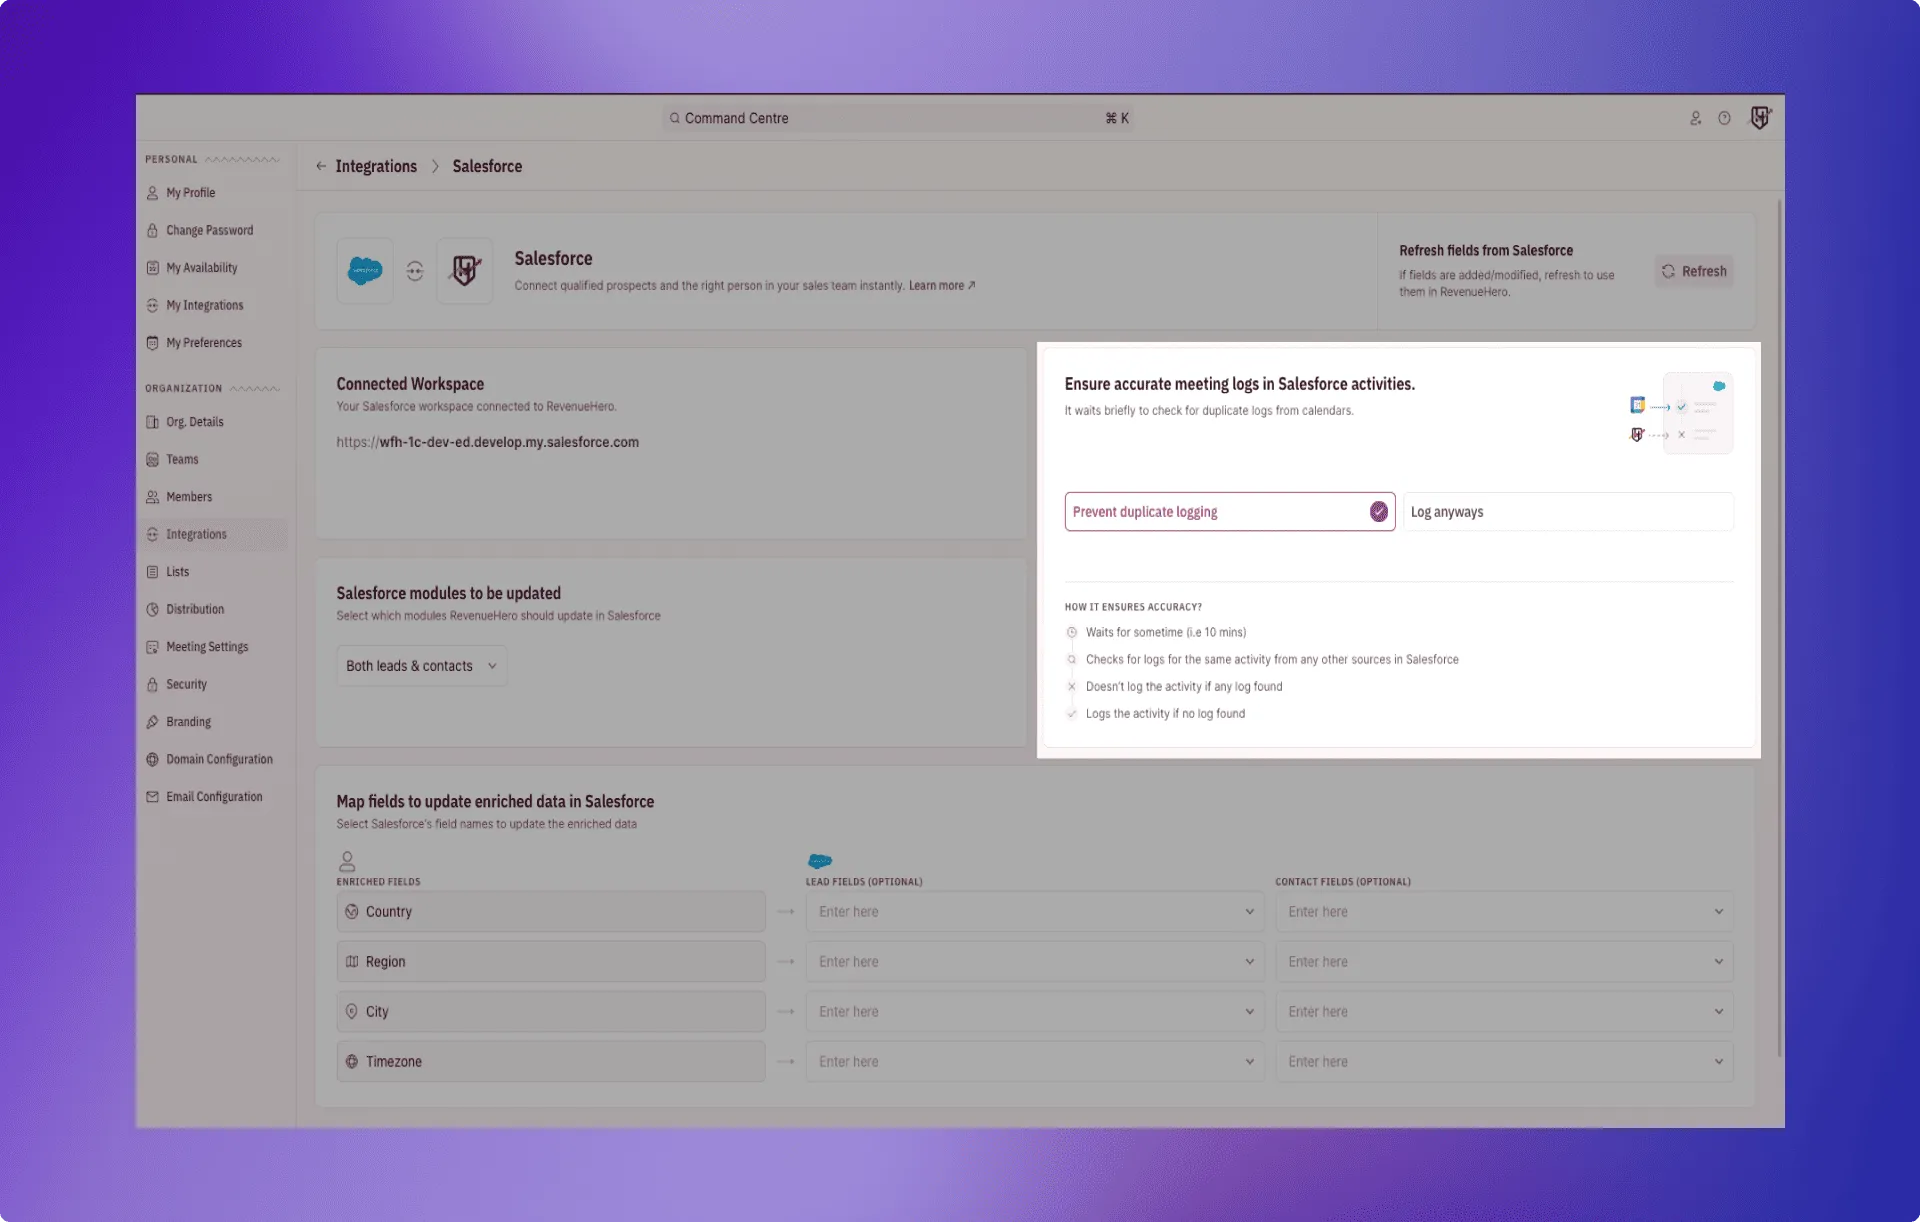Open Lead Fields dropdown for Country
The image size is (1920, 1222).
[x=1034, y=911]
